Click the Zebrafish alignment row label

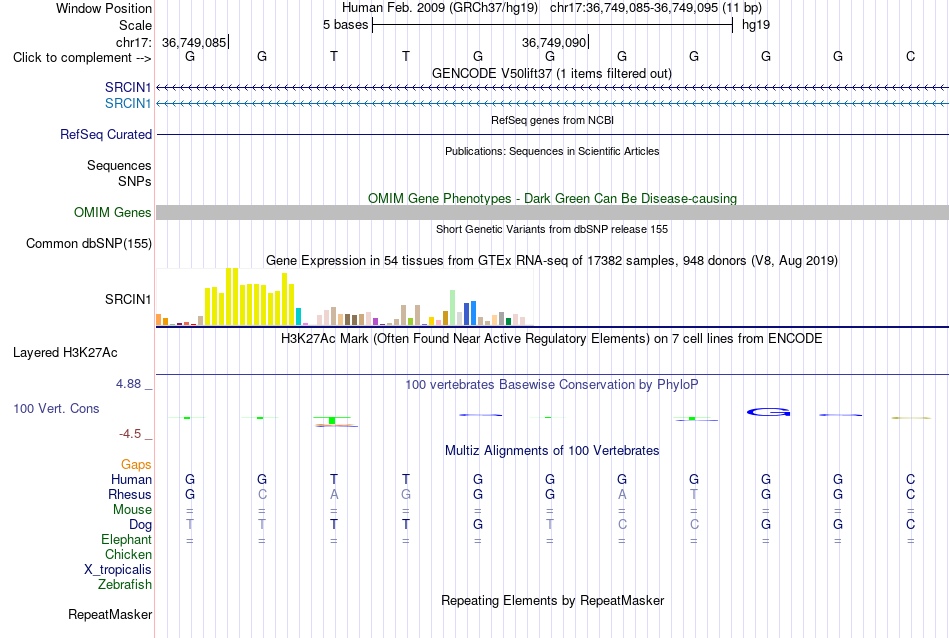(125, 585)
